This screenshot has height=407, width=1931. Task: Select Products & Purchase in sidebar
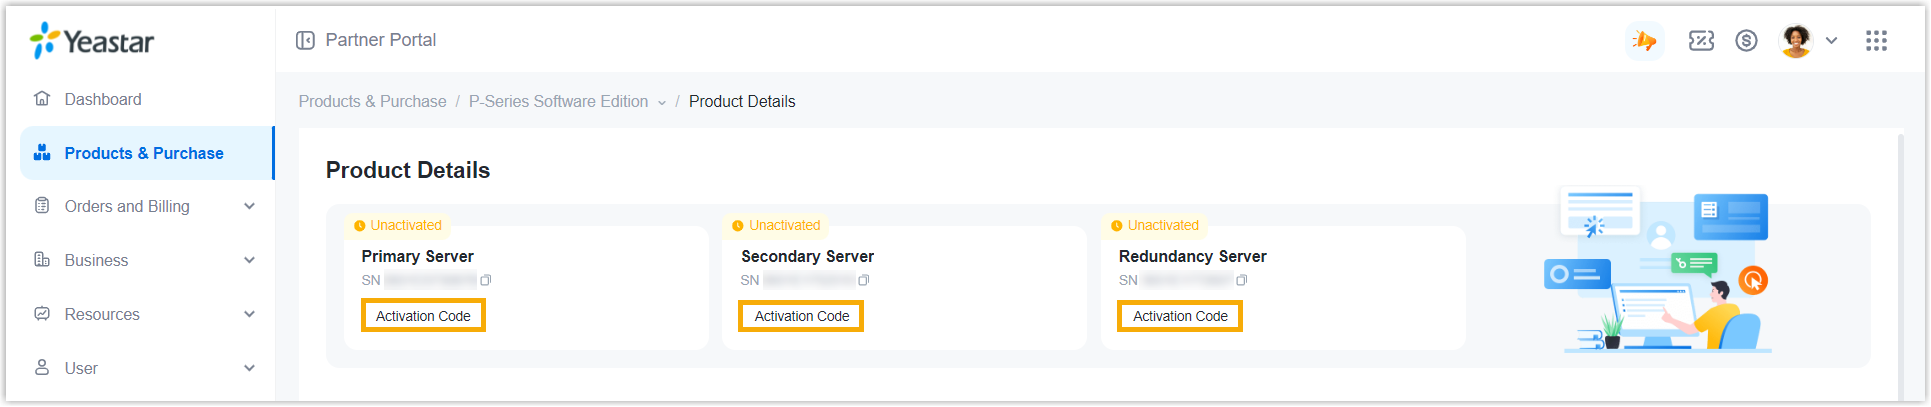pos(144,153)
